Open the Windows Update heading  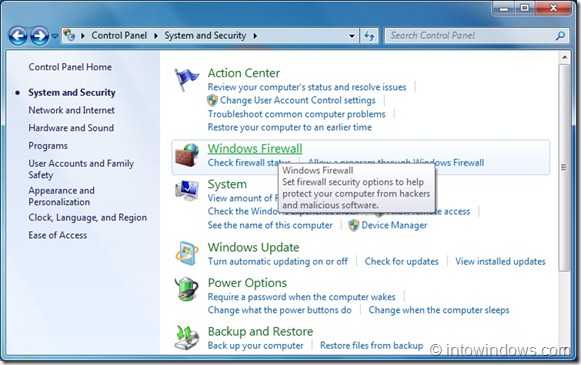(x=253, y=247)
